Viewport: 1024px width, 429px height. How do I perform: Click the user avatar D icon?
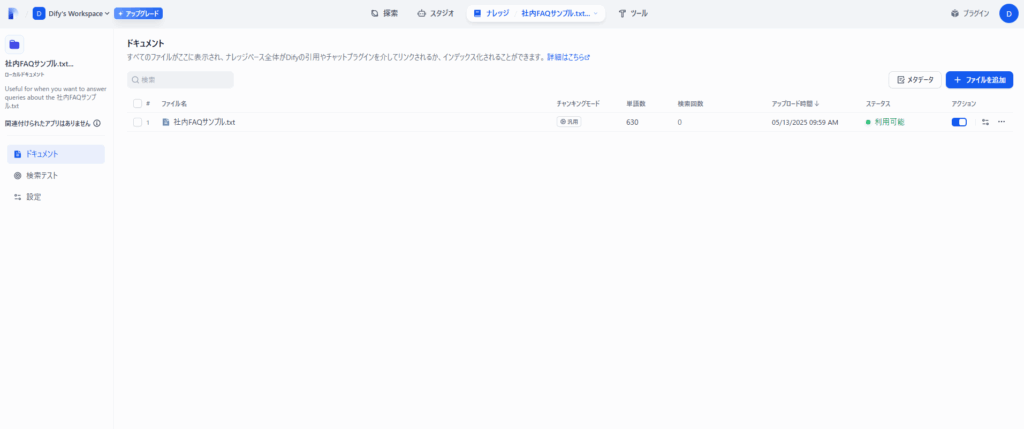(x=1008, y=13)
